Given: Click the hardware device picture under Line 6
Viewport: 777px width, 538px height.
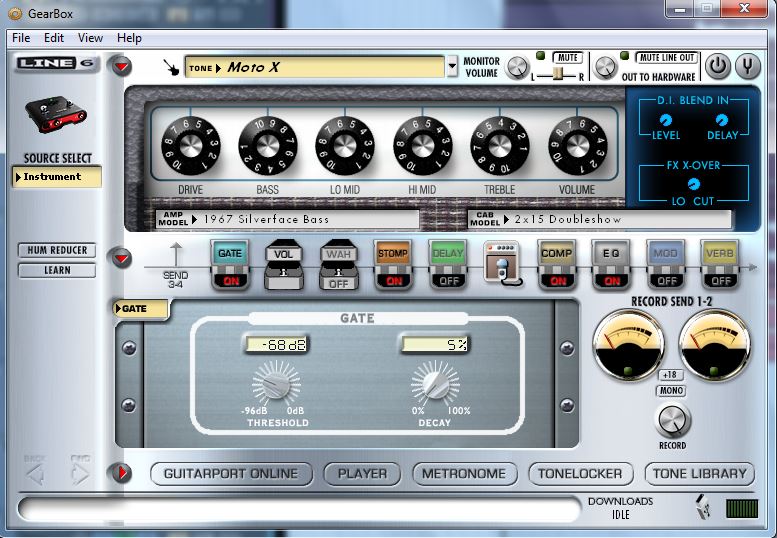Looking at the screenshot, I should tap(56, 113).
